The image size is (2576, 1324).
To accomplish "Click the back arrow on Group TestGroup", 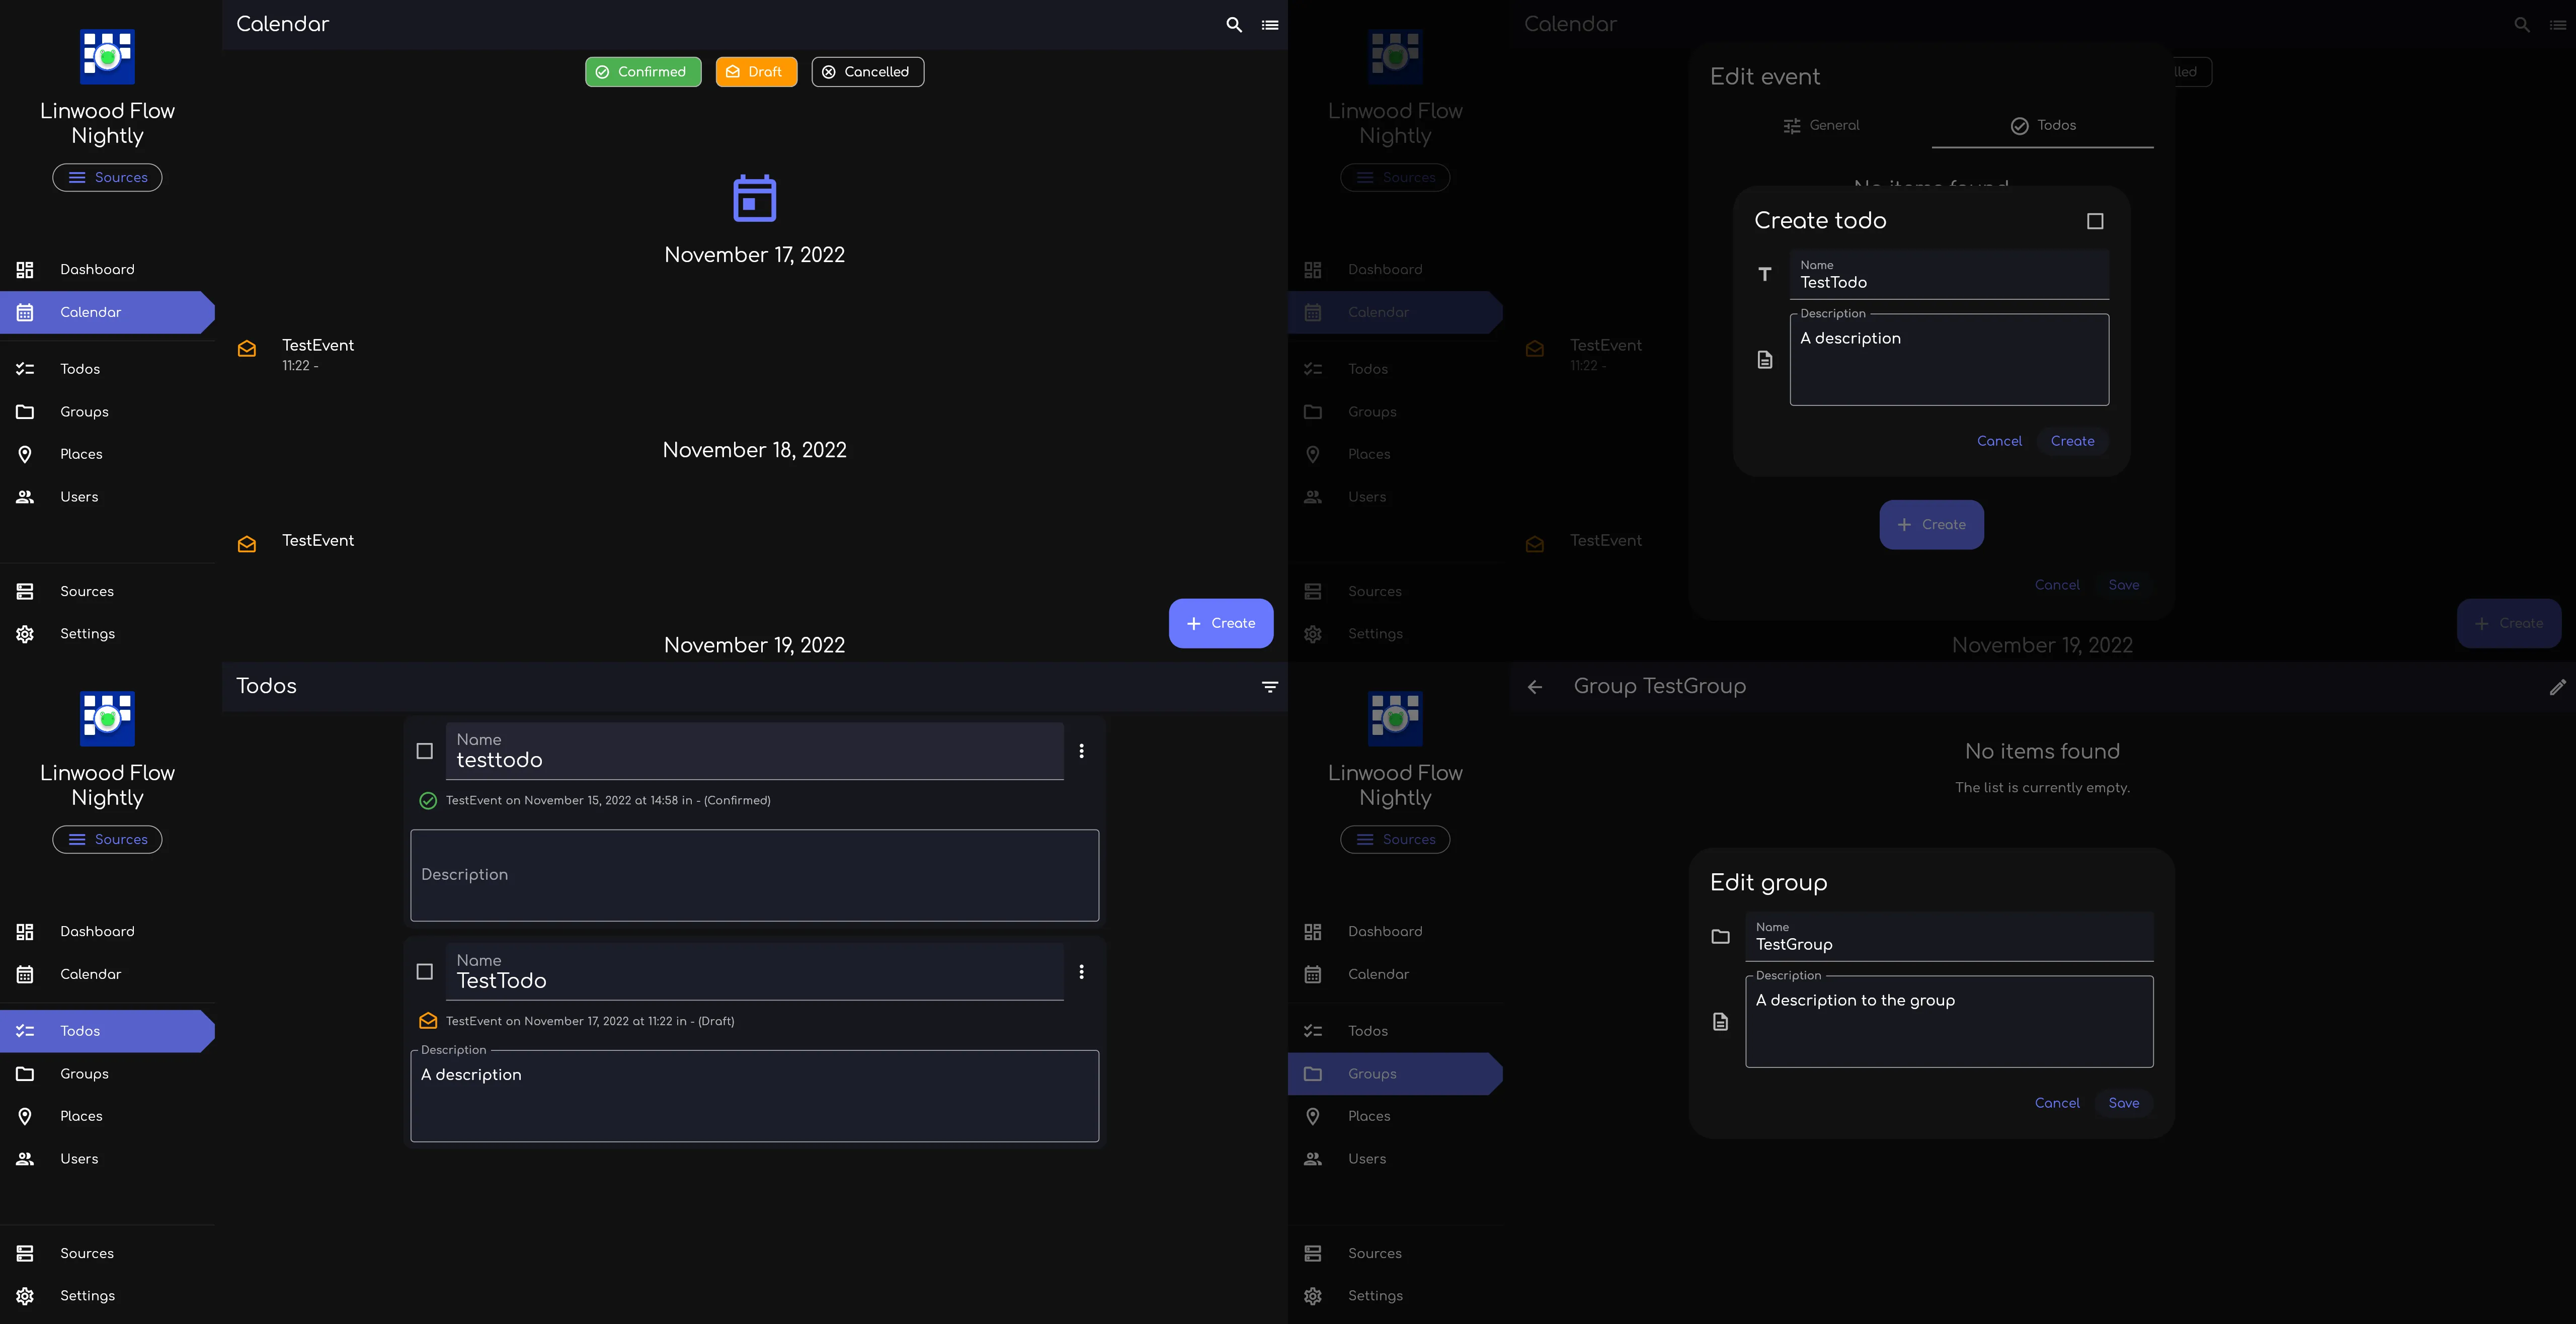I will point(1535,687).
